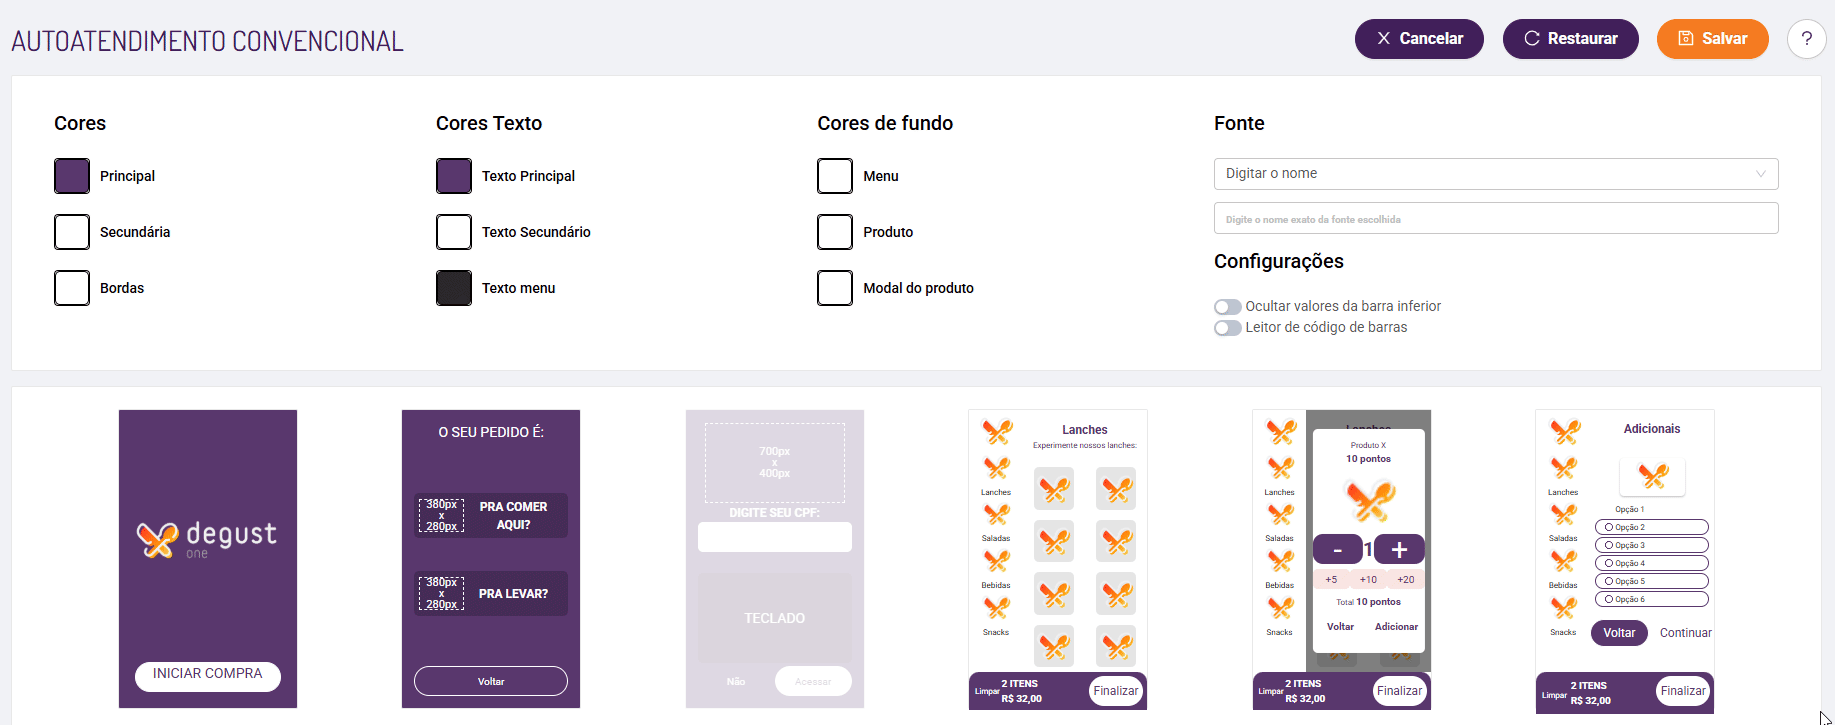Click the product image in Adicionais preview
1835x725 pixels.
point(1652,476)
